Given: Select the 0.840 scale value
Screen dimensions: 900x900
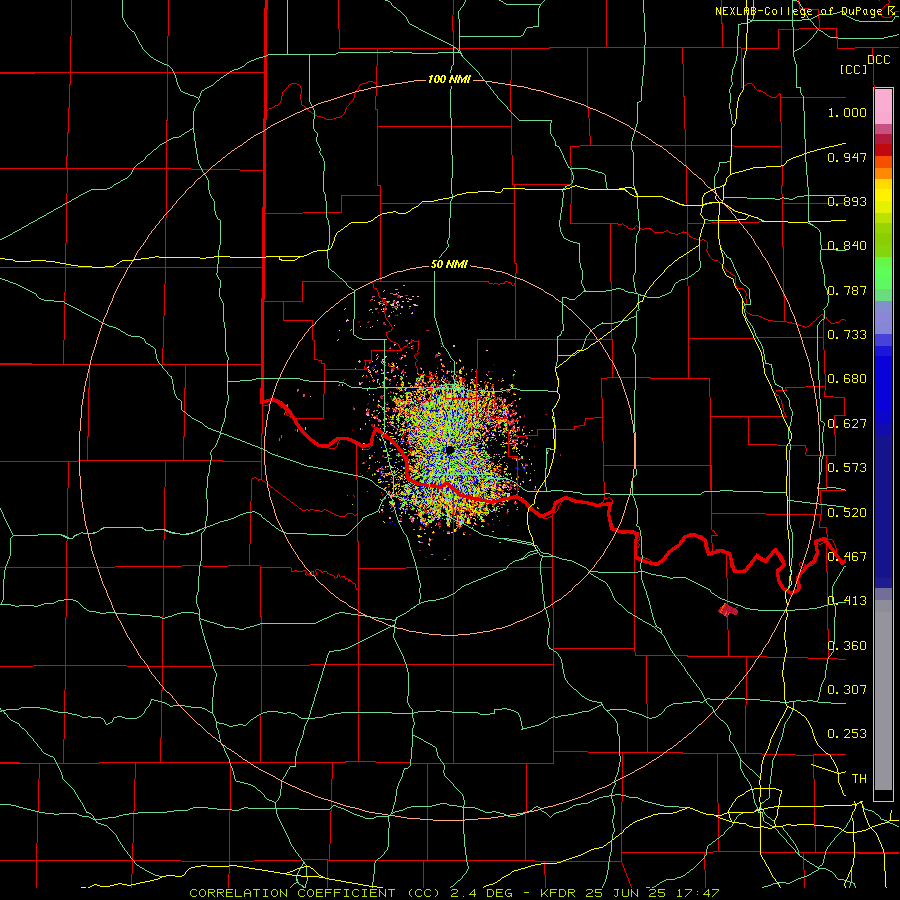Looking at the screenshot, I should click(x=847, y=246).
